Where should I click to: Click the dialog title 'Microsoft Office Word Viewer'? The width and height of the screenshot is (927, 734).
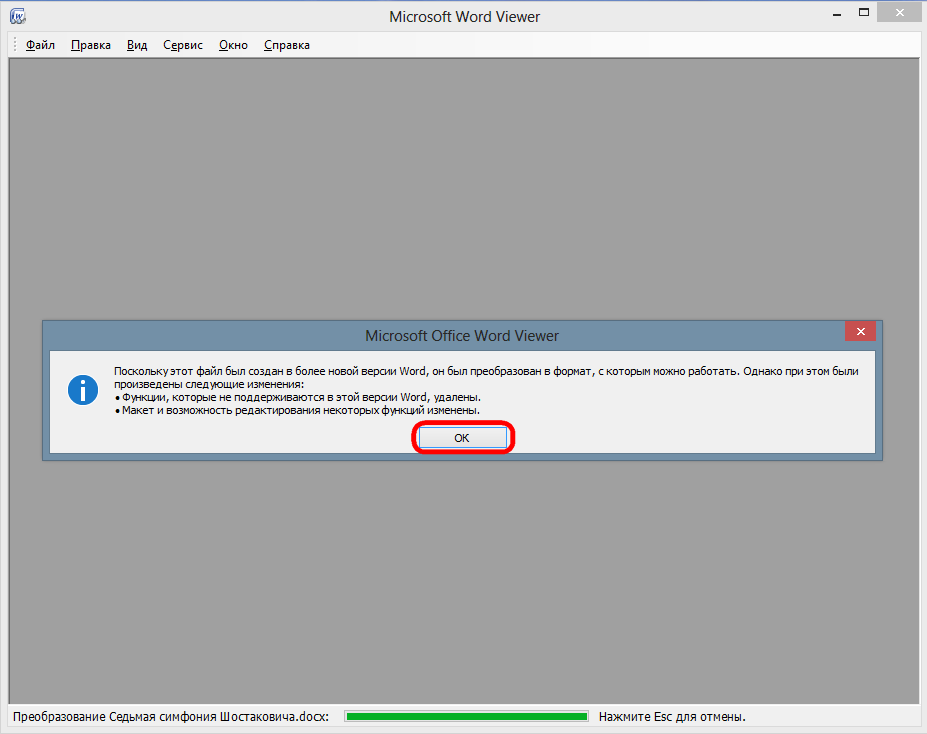click(462, 335)
